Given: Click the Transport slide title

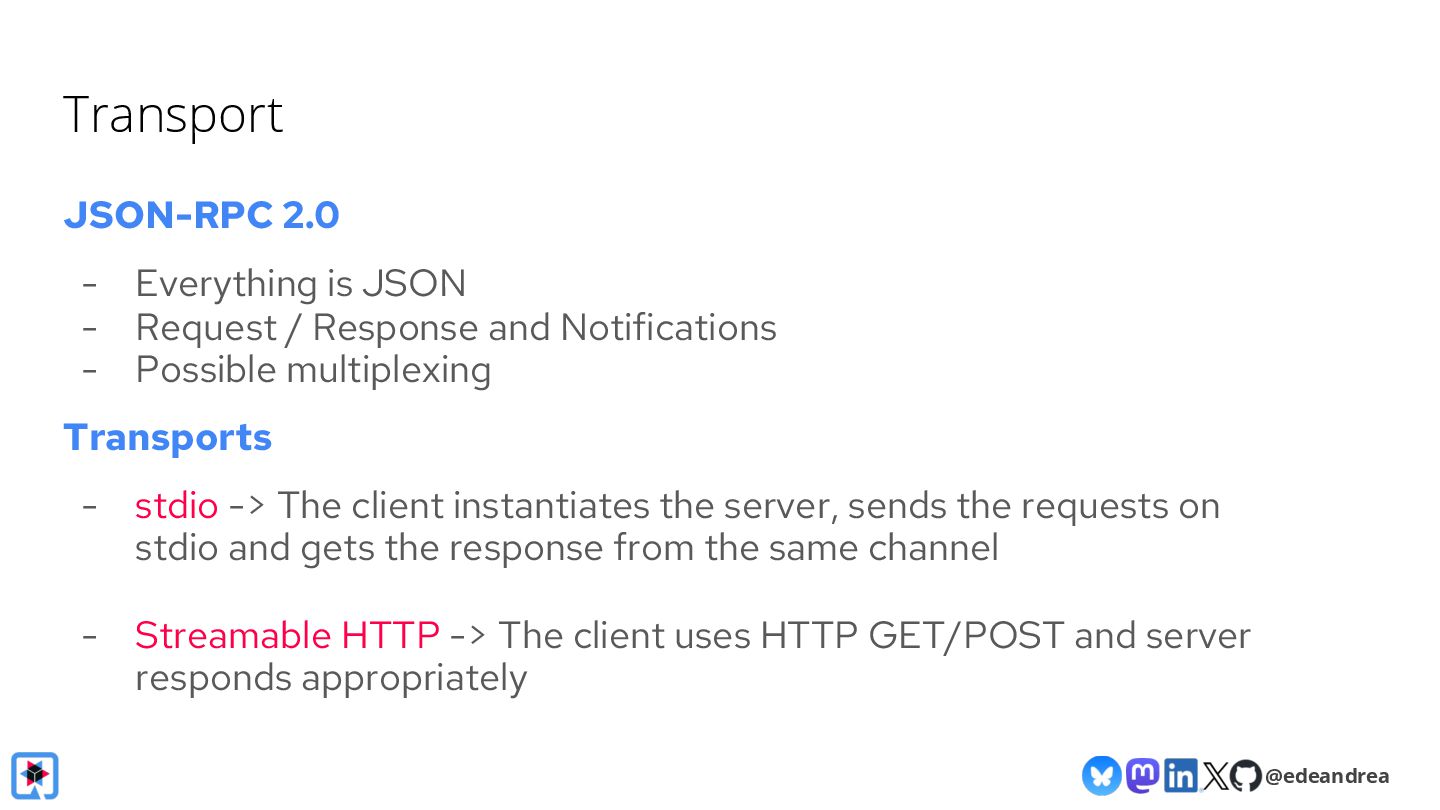Looking at the screenshot, I should pos(173,114).
